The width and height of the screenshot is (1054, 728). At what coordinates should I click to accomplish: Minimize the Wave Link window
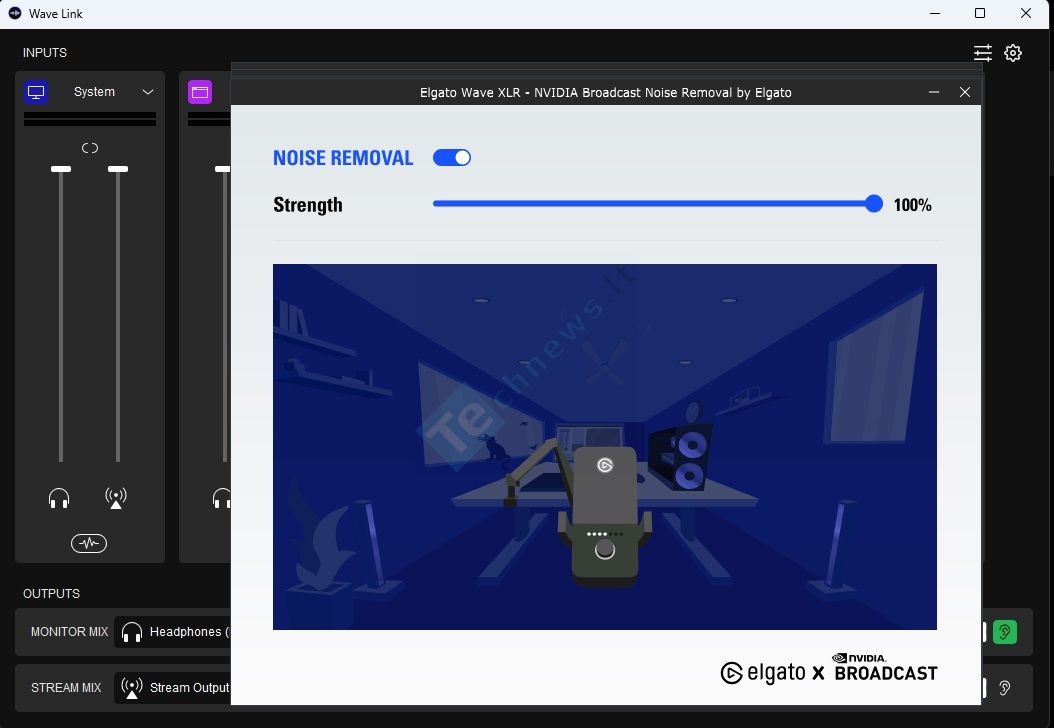(x=935, y=13)
